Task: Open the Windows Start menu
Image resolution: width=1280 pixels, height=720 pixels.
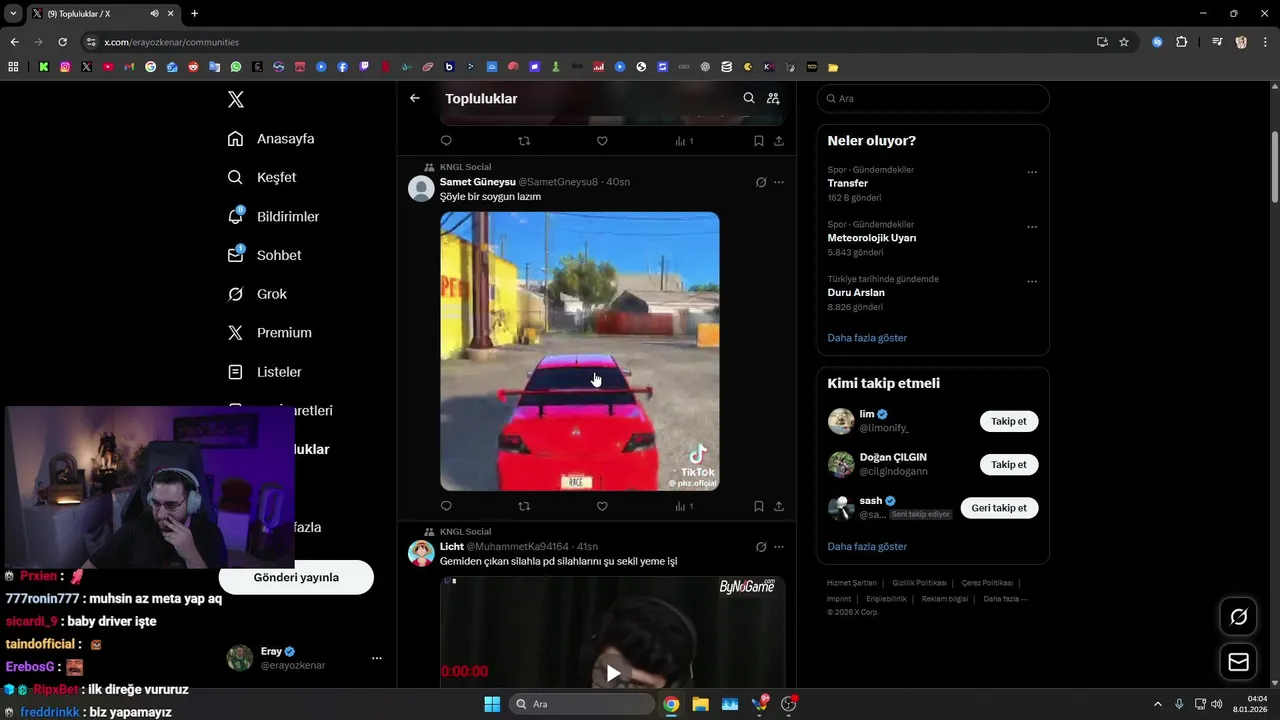Action: point(492,704)
